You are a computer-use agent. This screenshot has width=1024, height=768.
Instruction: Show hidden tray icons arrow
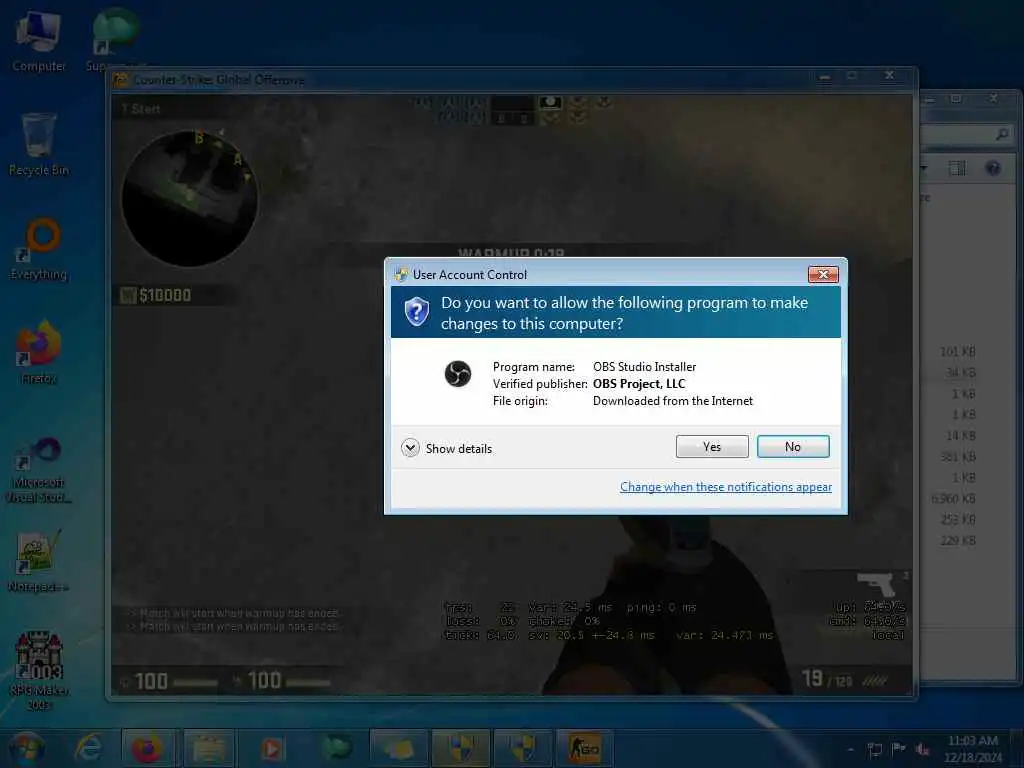[x=850, y=749]
